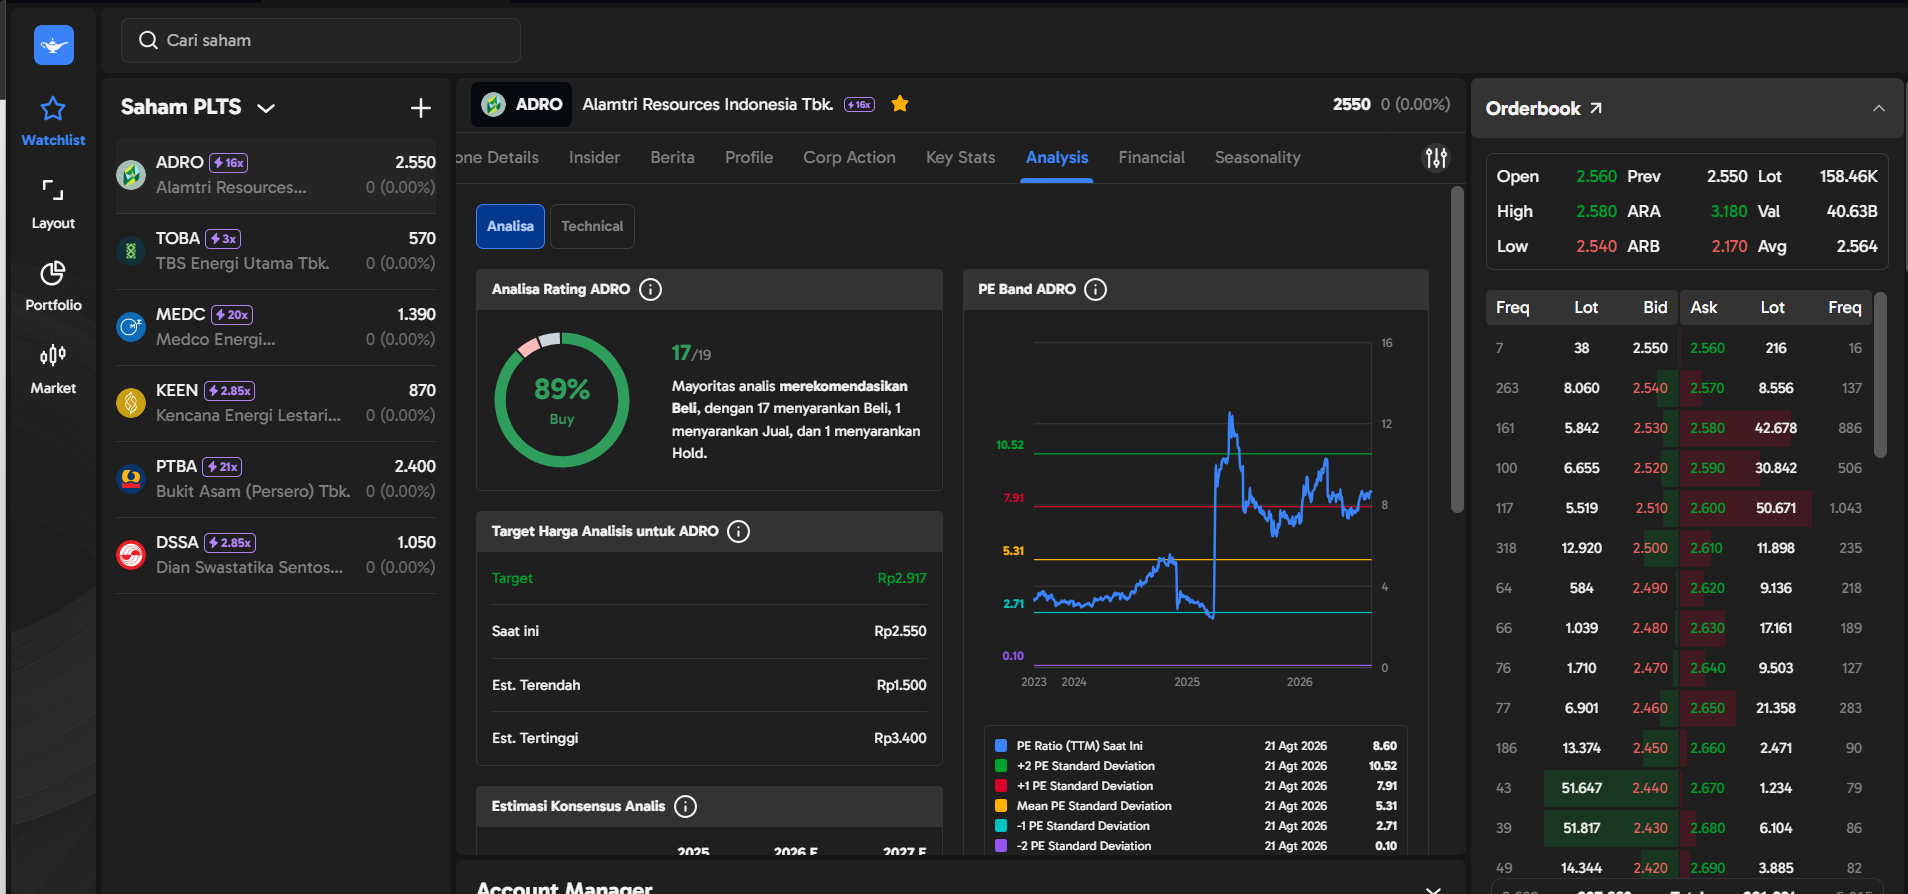Show info for Target Harga Analisis
1908x894 pixels.
tap(738, 532)
